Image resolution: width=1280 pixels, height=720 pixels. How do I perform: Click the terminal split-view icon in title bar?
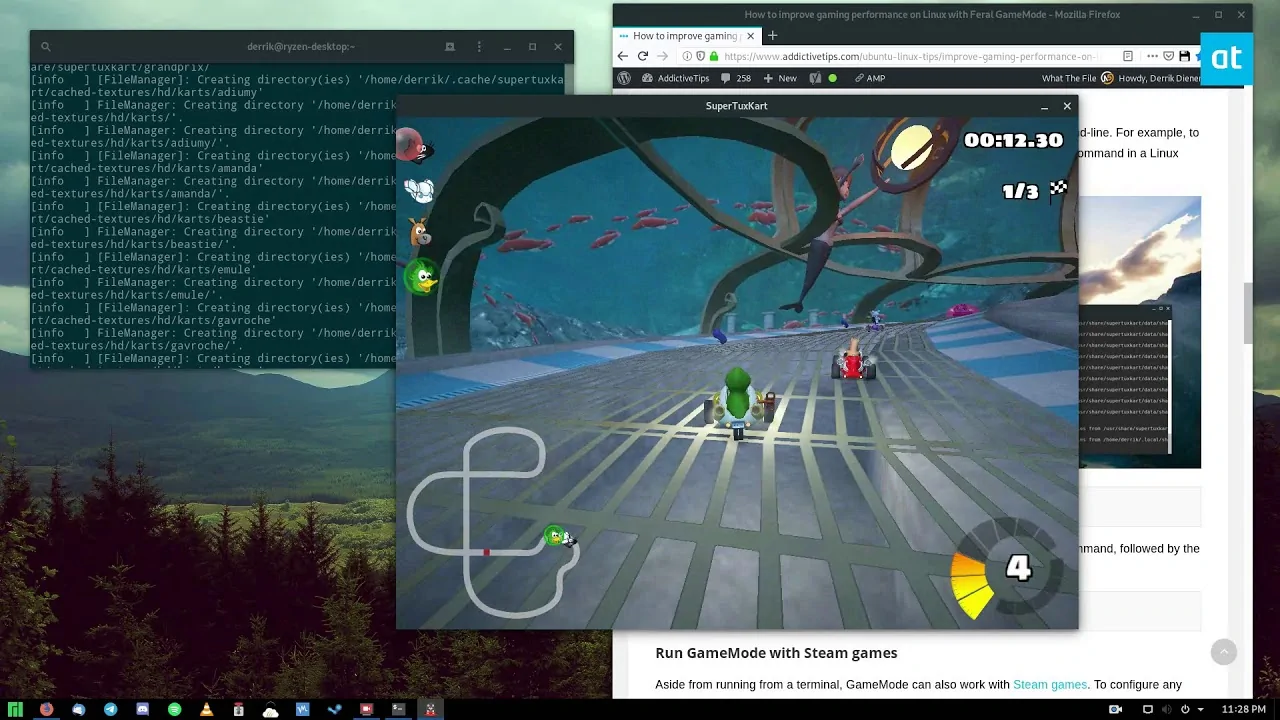tap(450, 47)
